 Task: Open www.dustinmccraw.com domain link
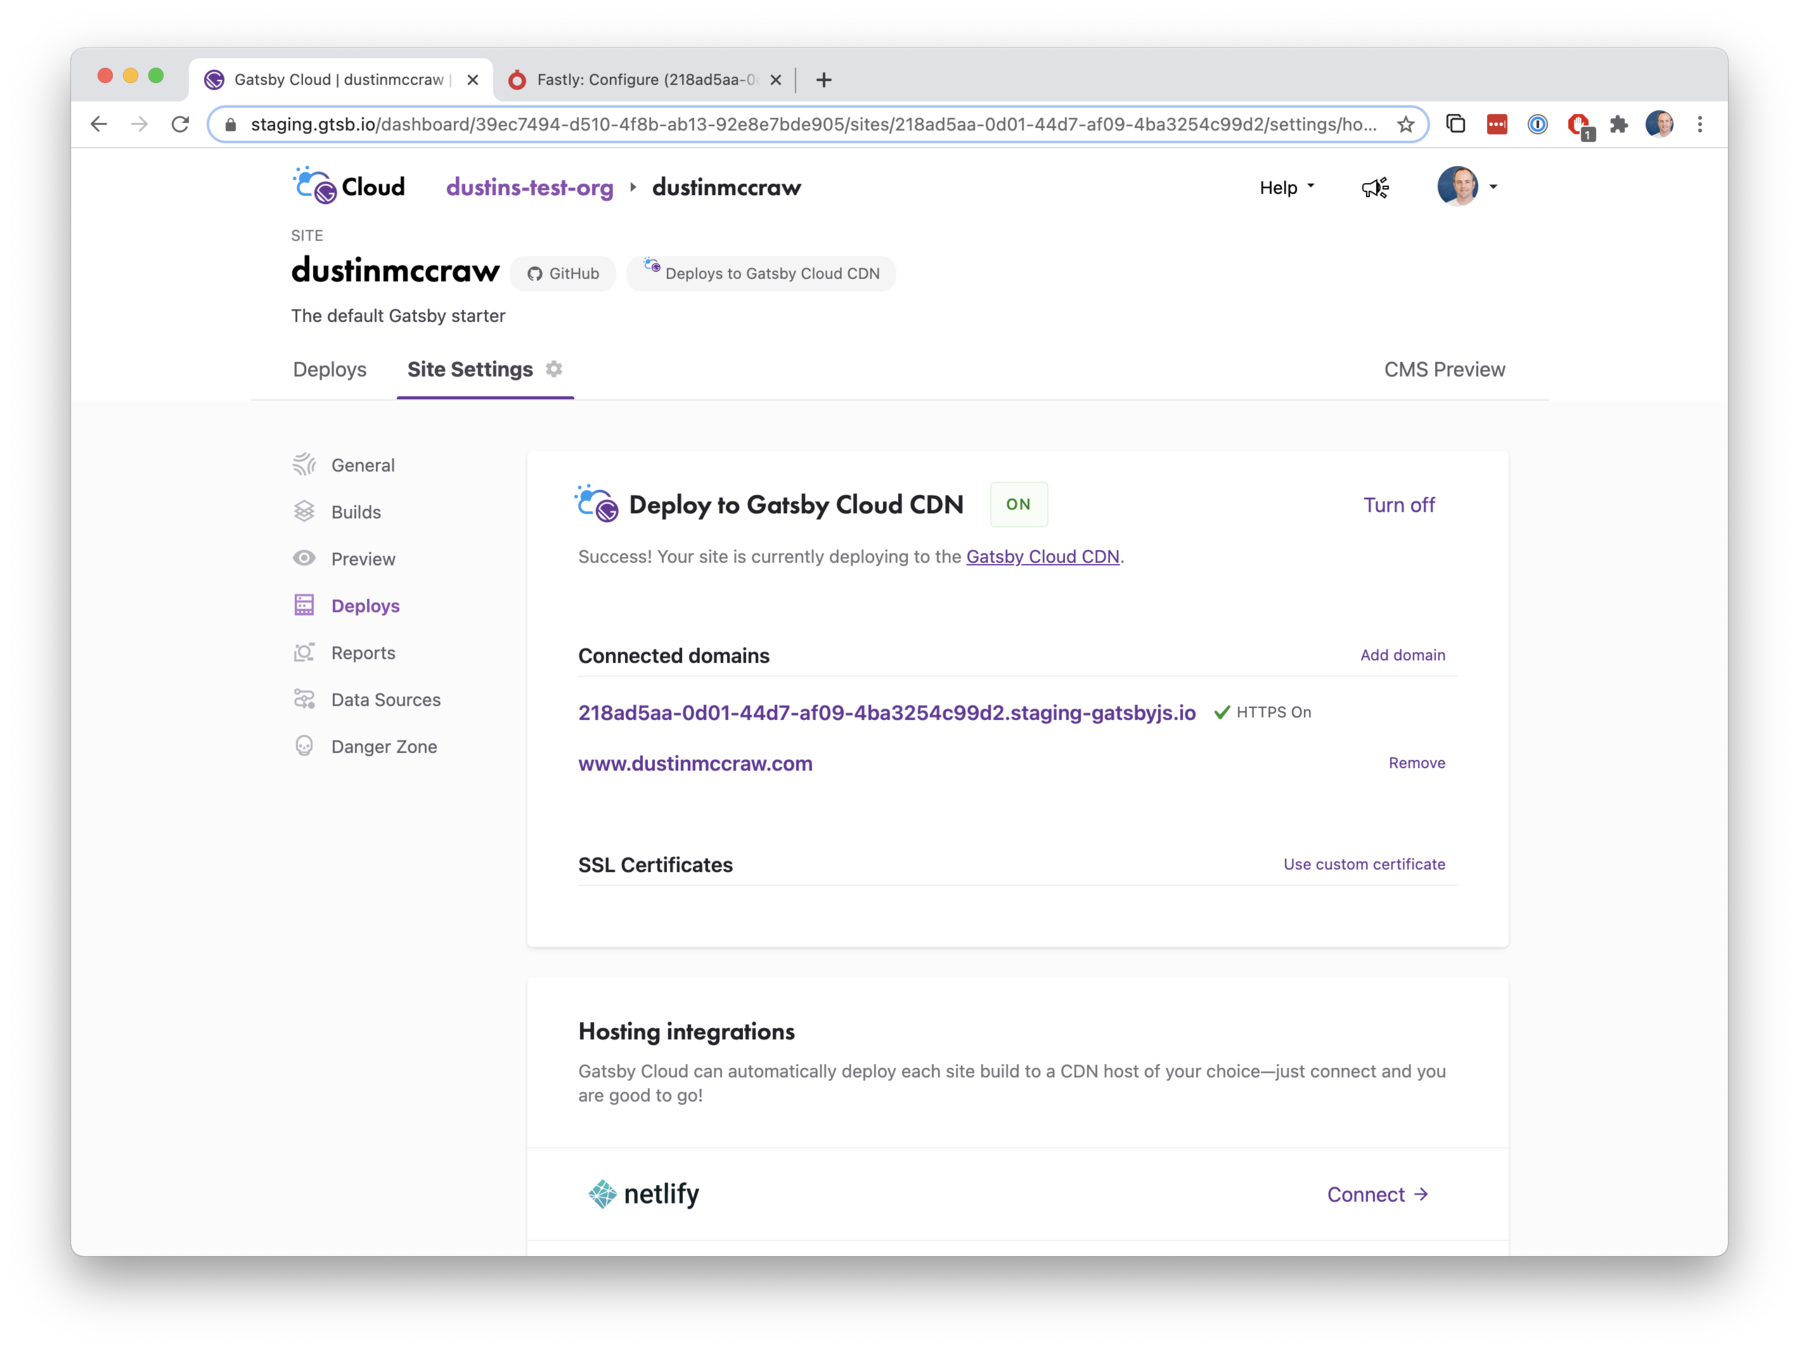[x=695, y=764]
